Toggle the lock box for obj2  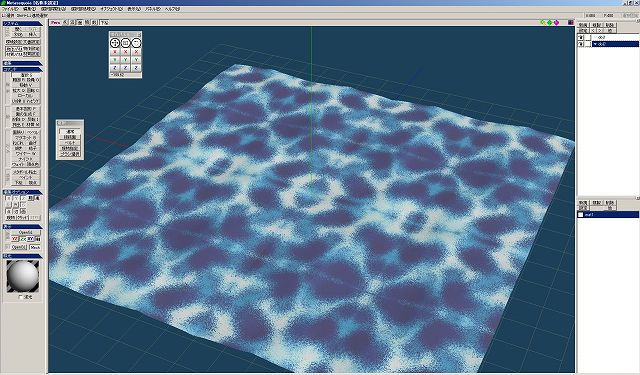pyautogui.click(x=588, y=44)
